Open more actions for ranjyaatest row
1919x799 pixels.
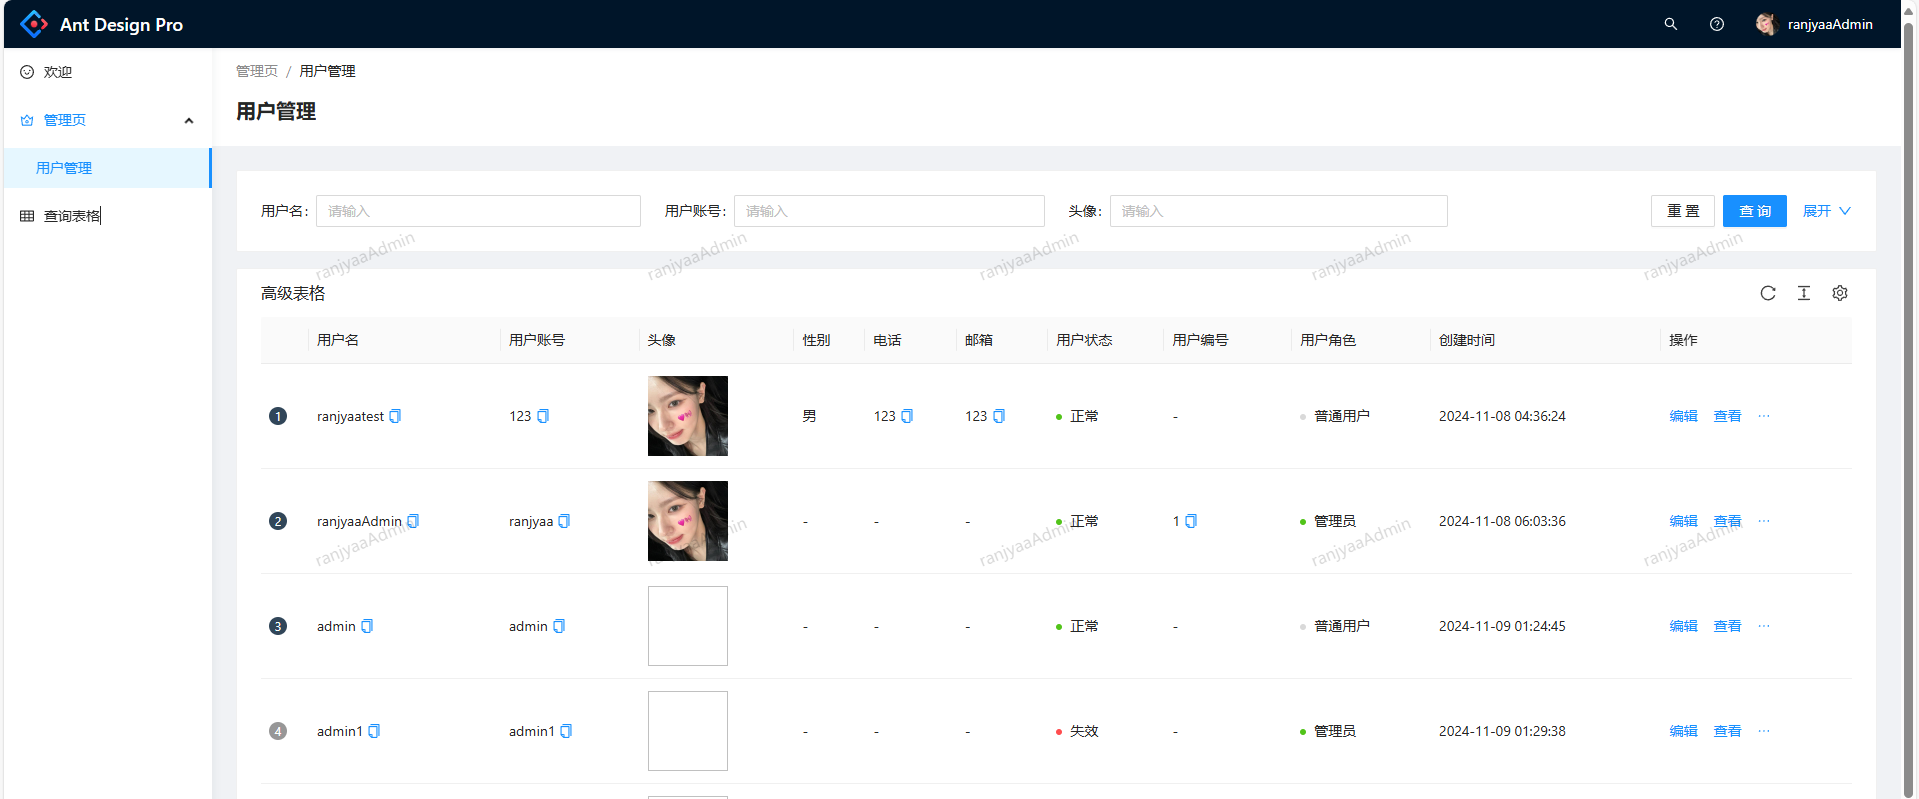(1763, 416)
